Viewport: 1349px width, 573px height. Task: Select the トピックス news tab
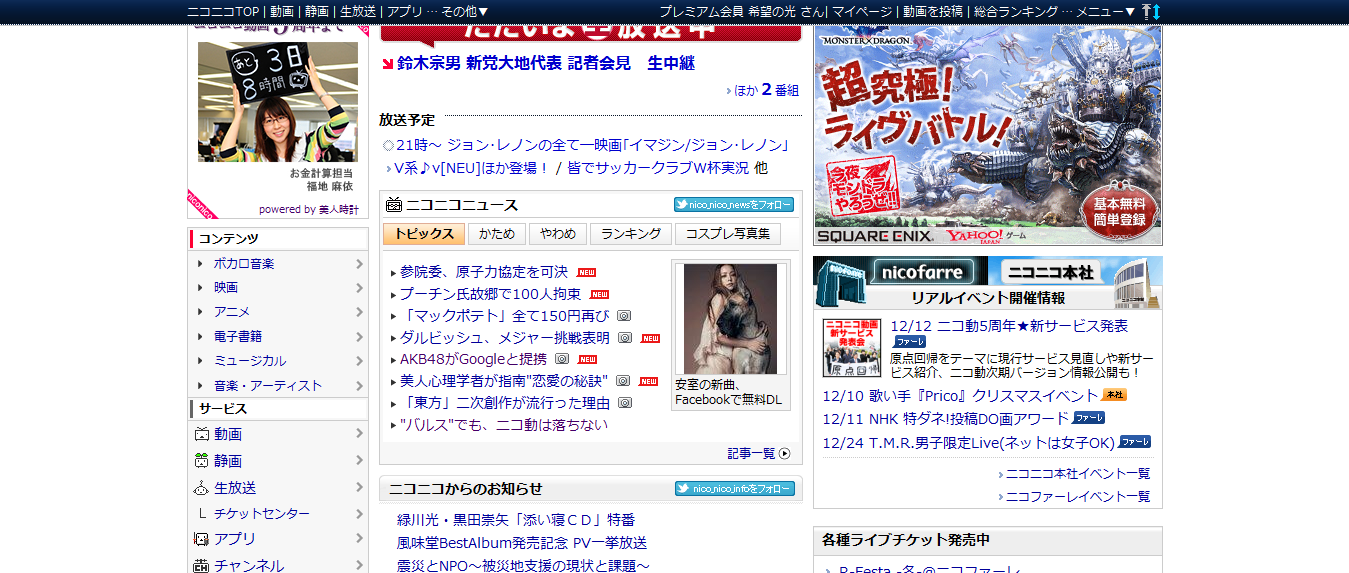(x=424, y=234)
